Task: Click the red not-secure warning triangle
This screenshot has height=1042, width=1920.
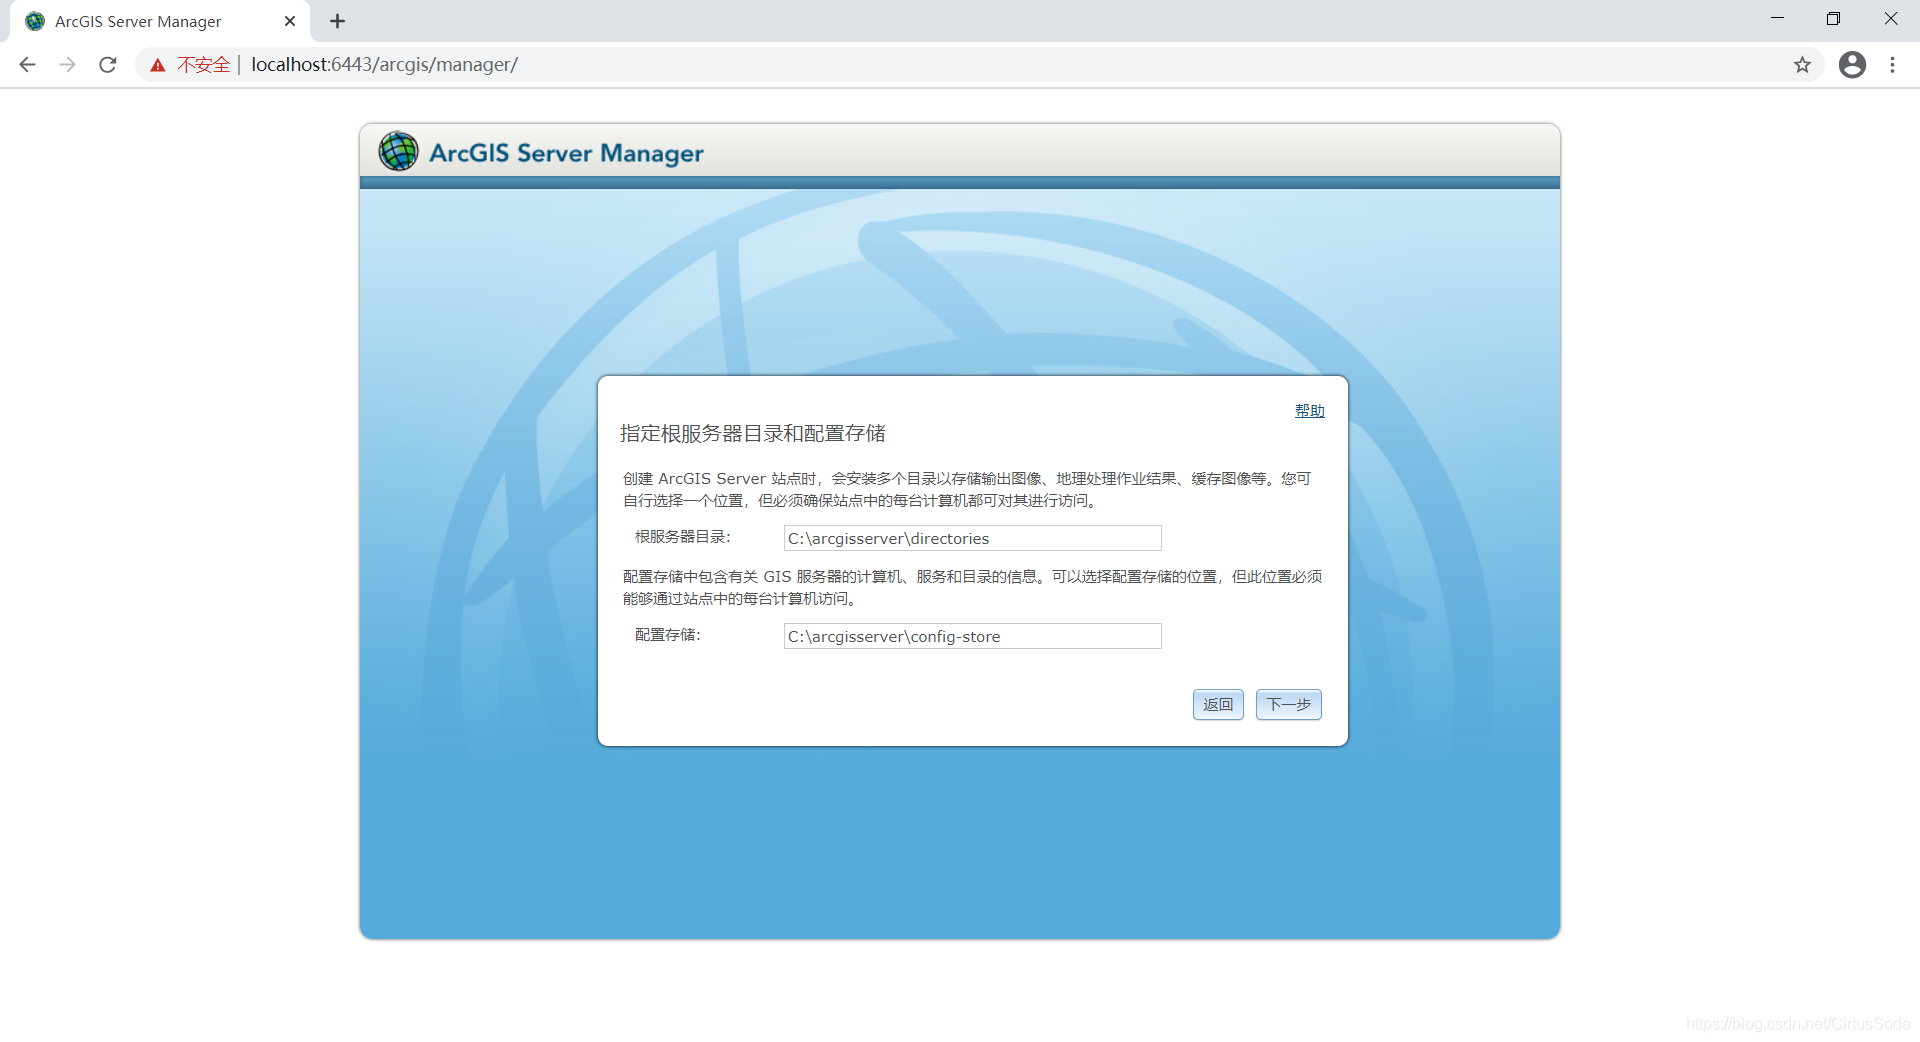Action: point(158,65)
